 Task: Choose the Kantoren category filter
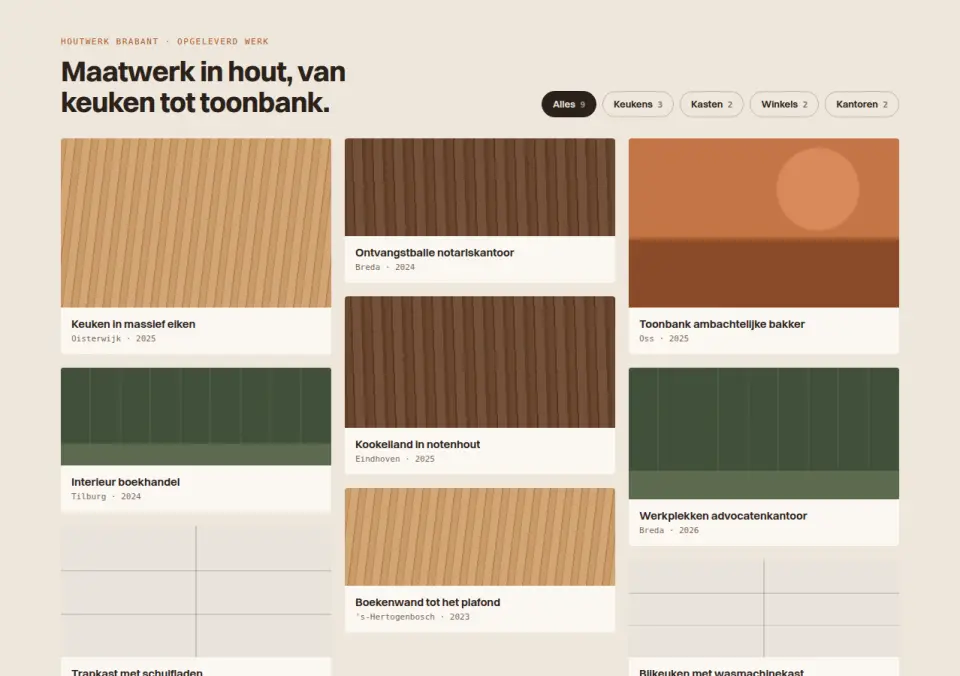pyautogui.click(x=861, y=104)
